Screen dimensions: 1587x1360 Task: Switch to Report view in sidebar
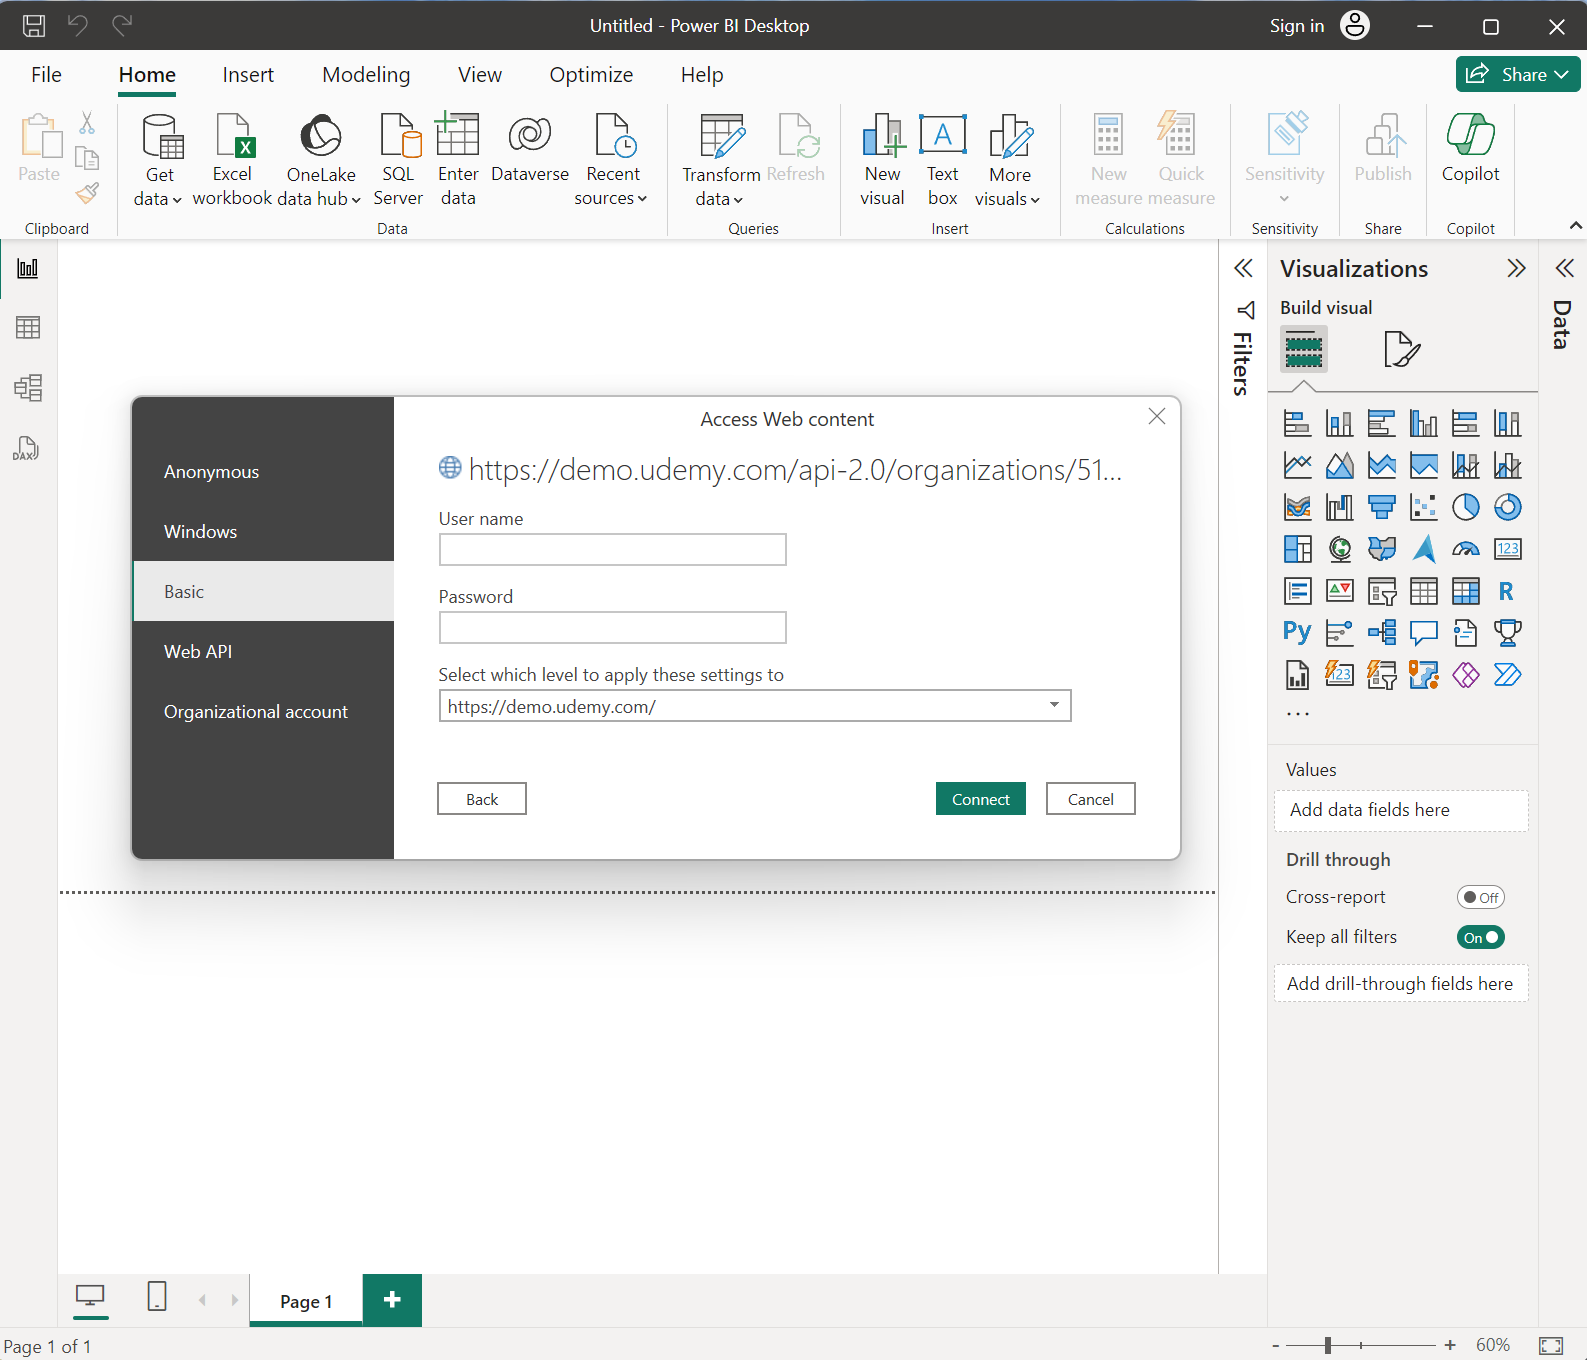click(x=28, y=268)
